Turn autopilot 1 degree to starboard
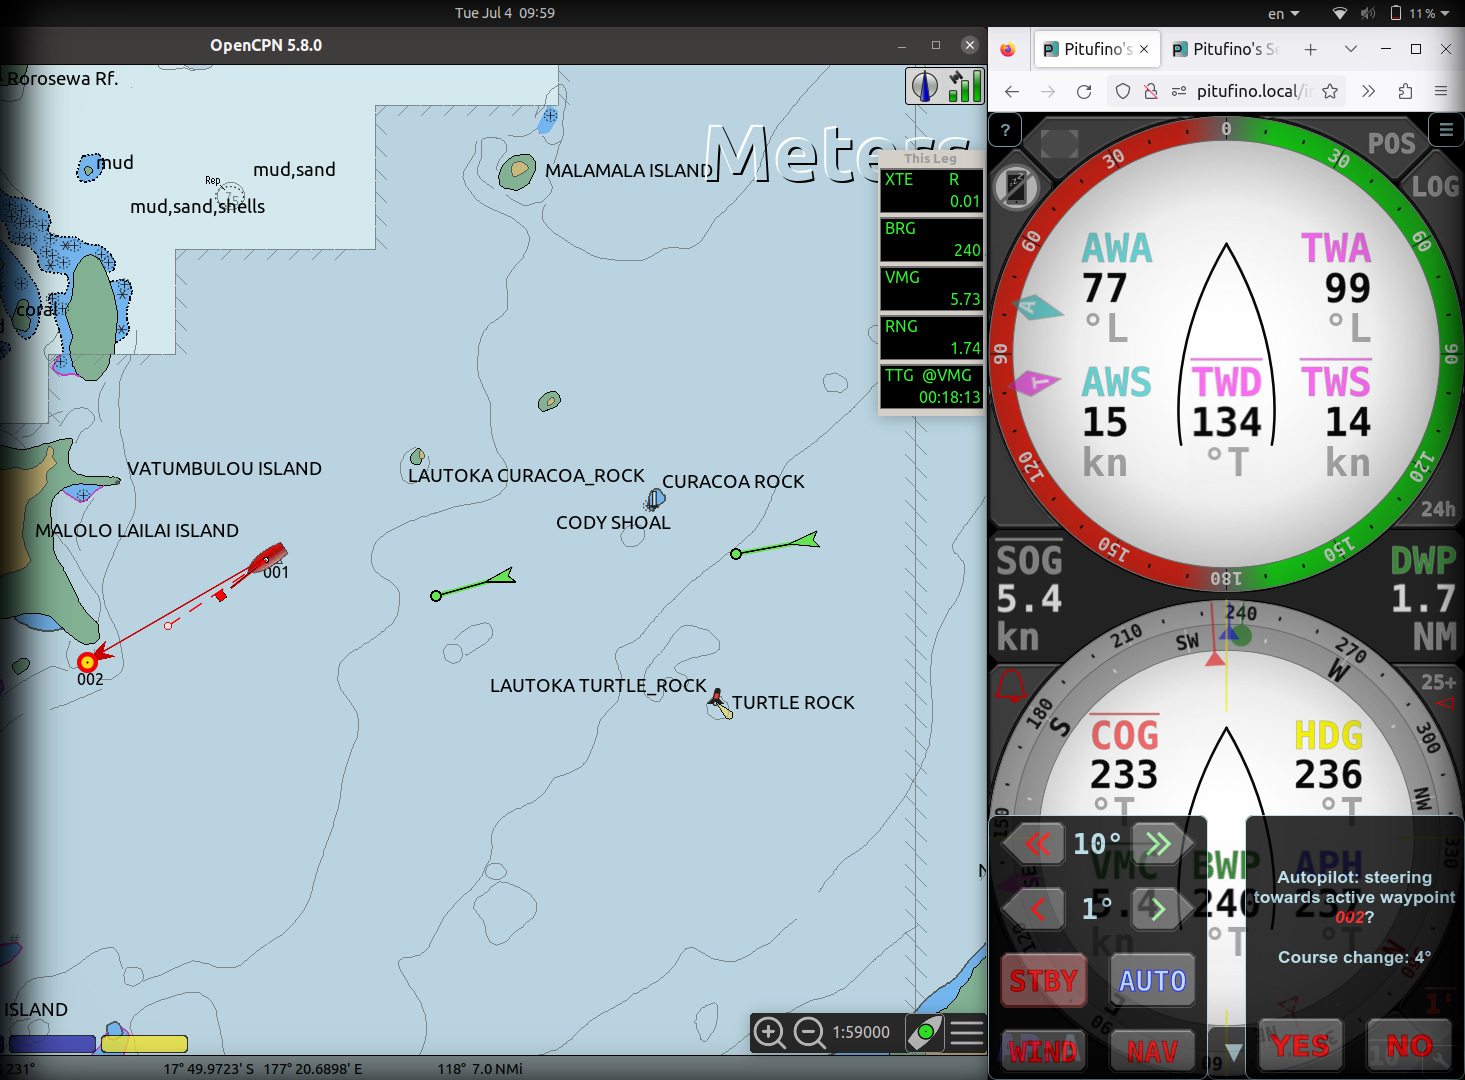Viewport: 1465px width, 1080px height. (1163, 908)
